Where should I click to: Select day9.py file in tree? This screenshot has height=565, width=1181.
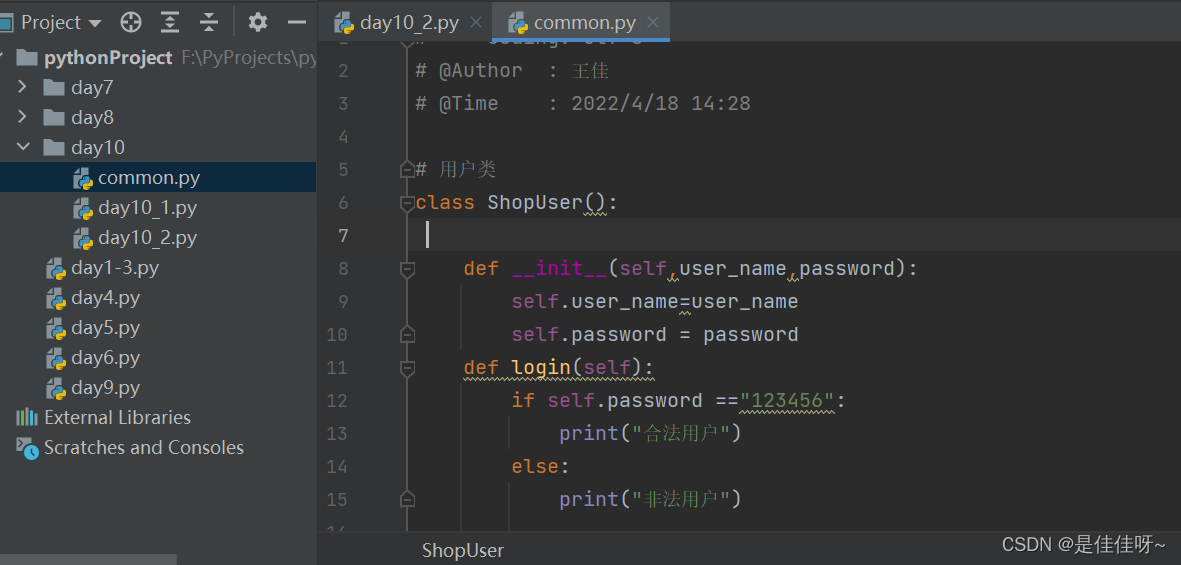click(x=105, y=388)
